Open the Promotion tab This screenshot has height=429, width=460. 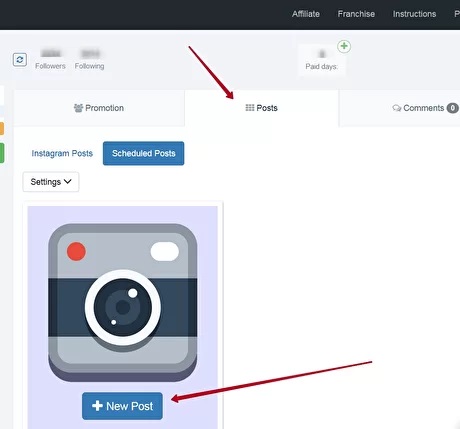[99, 108]
